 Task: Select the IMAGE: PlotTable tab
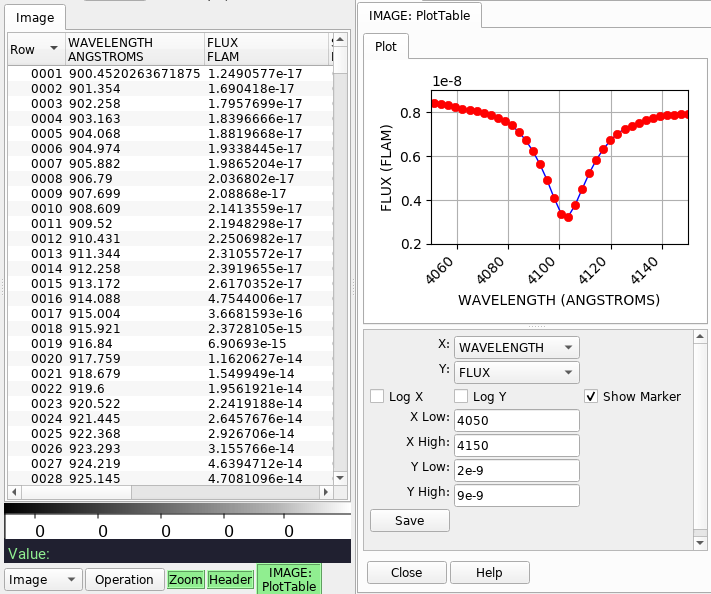coord(419,15)
